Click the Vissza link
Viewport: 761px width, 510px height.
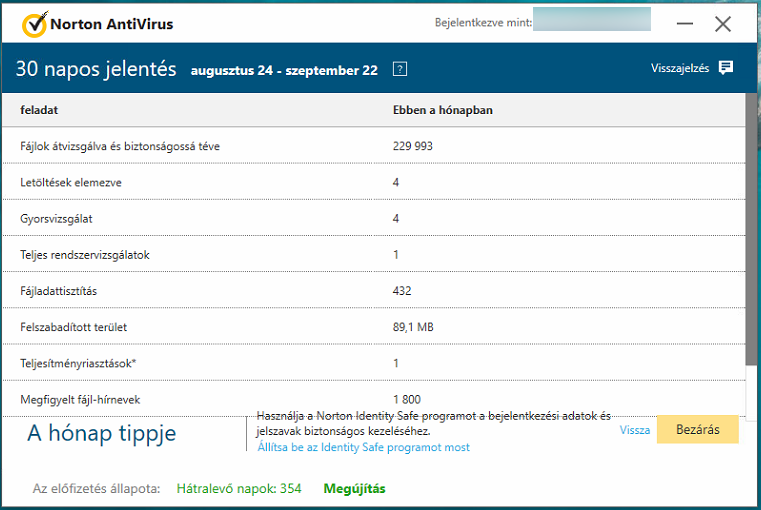635,430
